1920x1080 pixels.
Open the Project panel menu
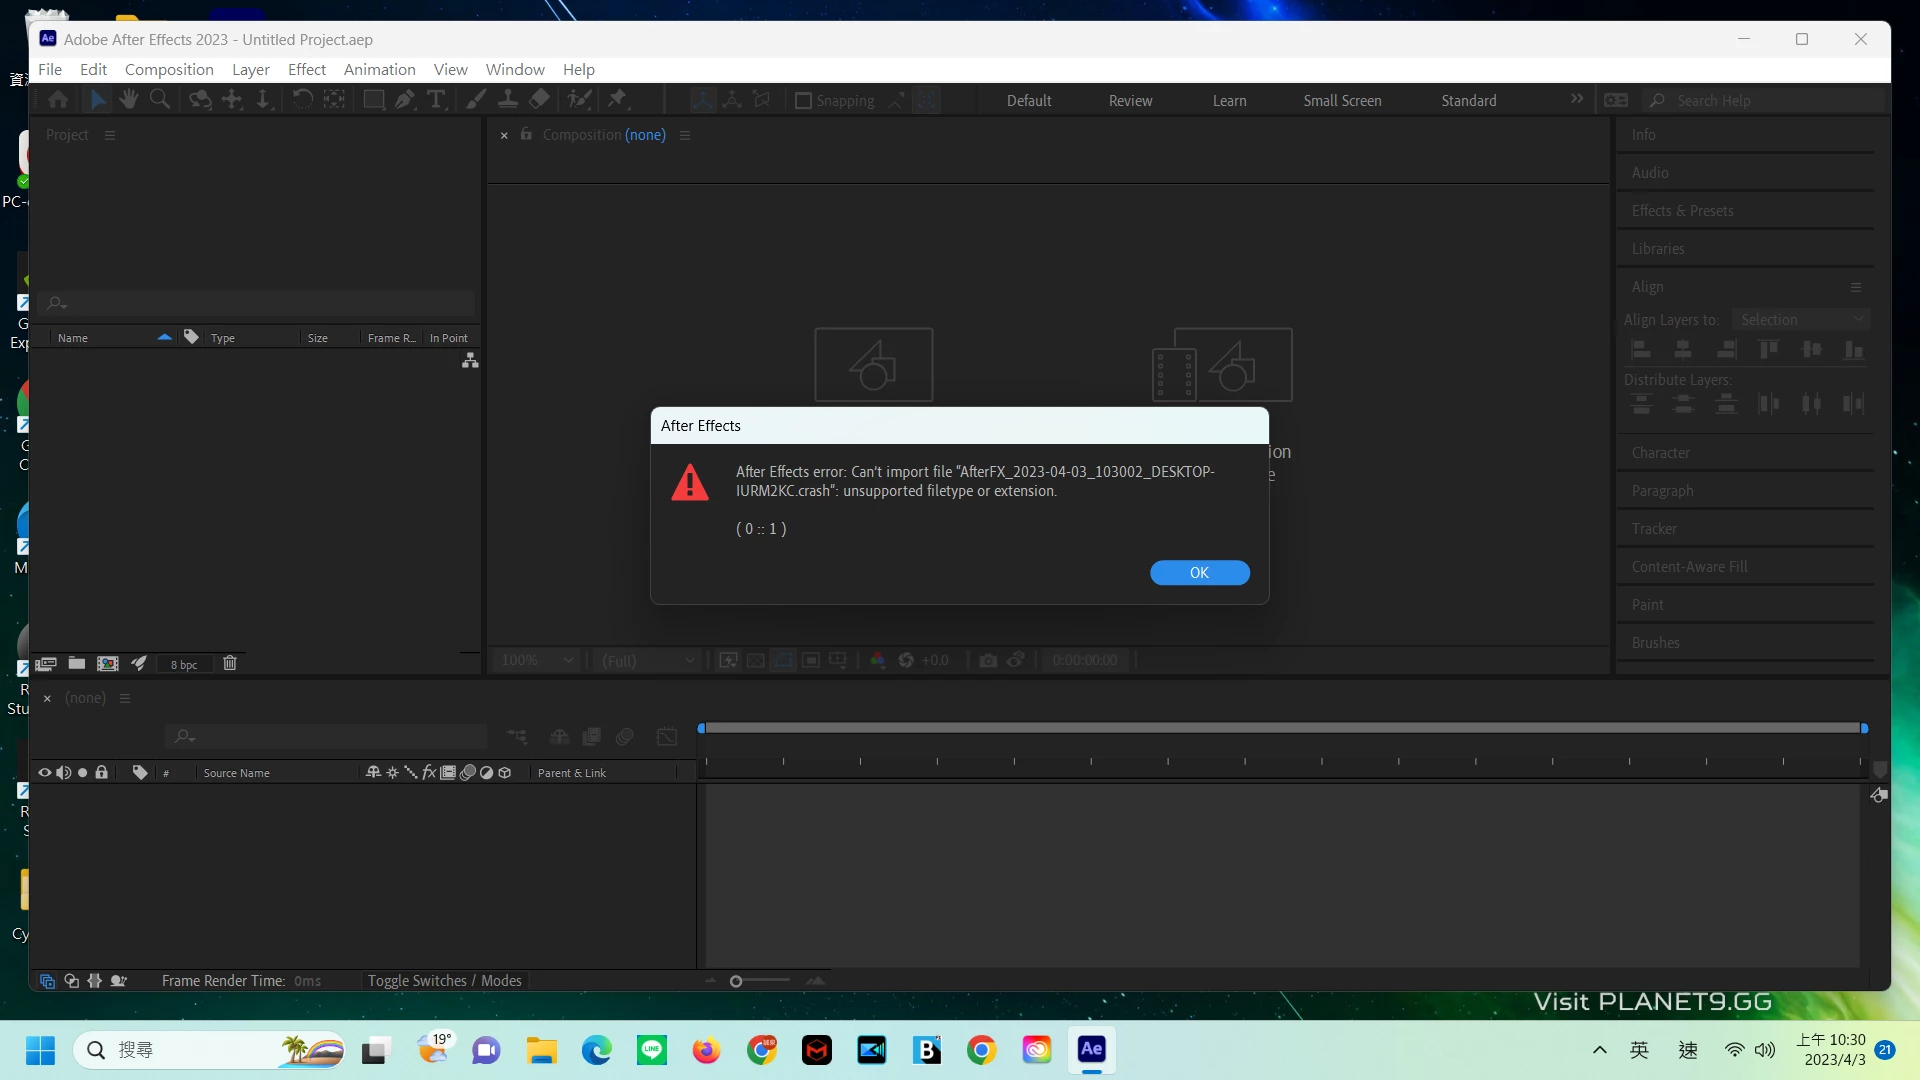(x=110, y=135)
